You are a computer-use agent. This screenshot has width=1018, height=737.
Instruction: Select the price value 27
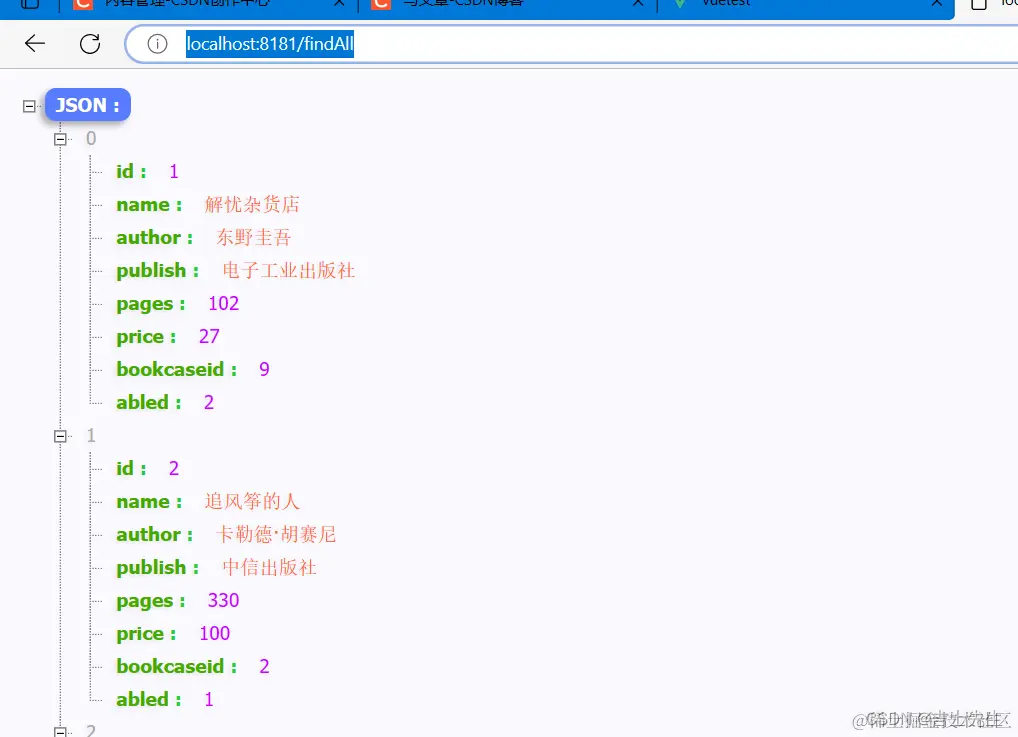tap(209, 336)
